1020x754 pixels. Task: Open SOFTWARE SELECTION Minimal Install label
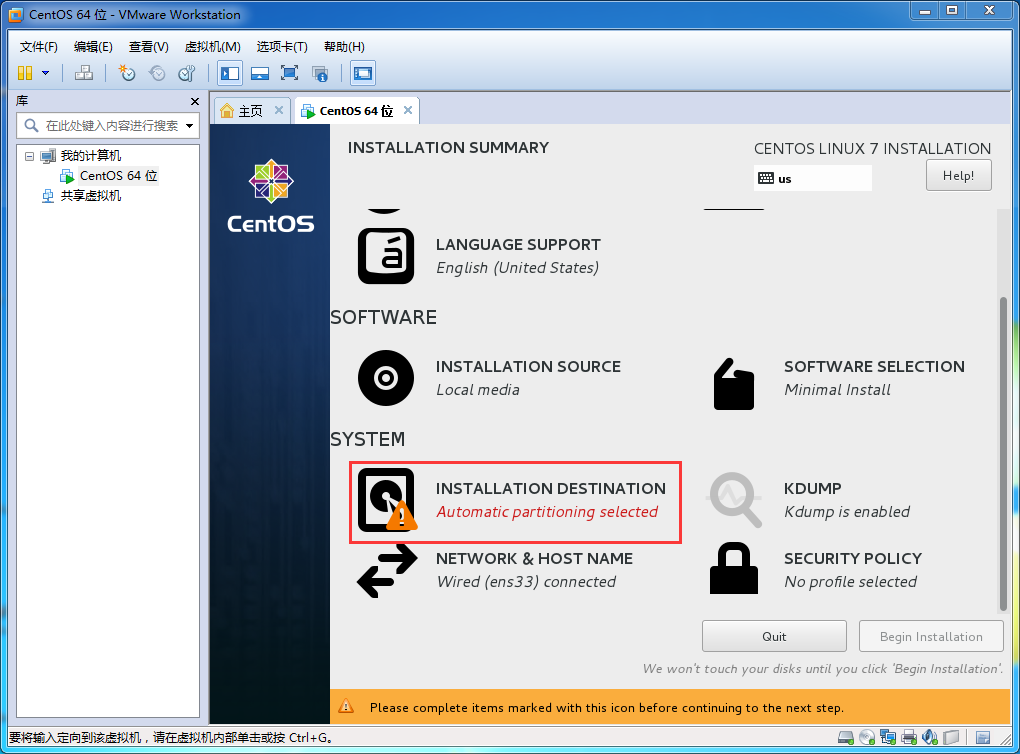(874, 378)
